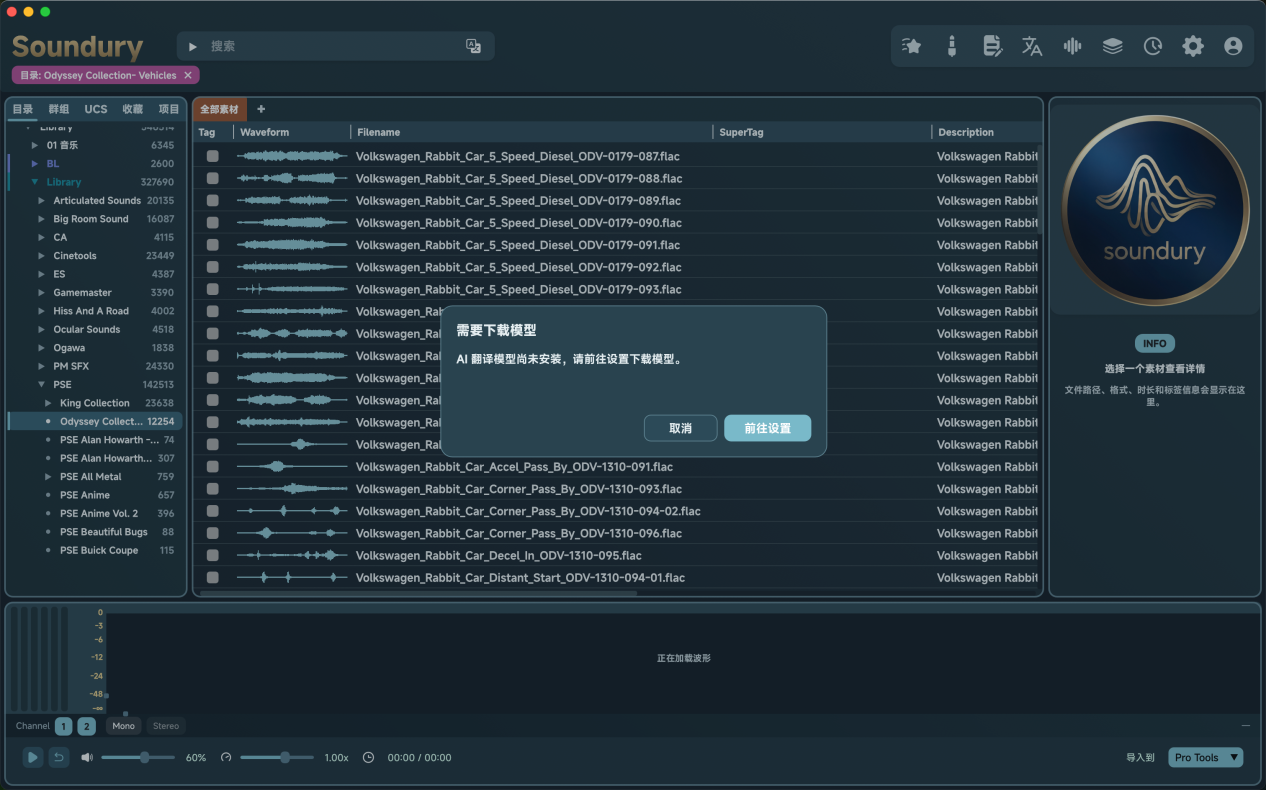Click 取消 in the dialog
Image resolution: width=1266 pixels, height=790 pixels.
(681, 428)
